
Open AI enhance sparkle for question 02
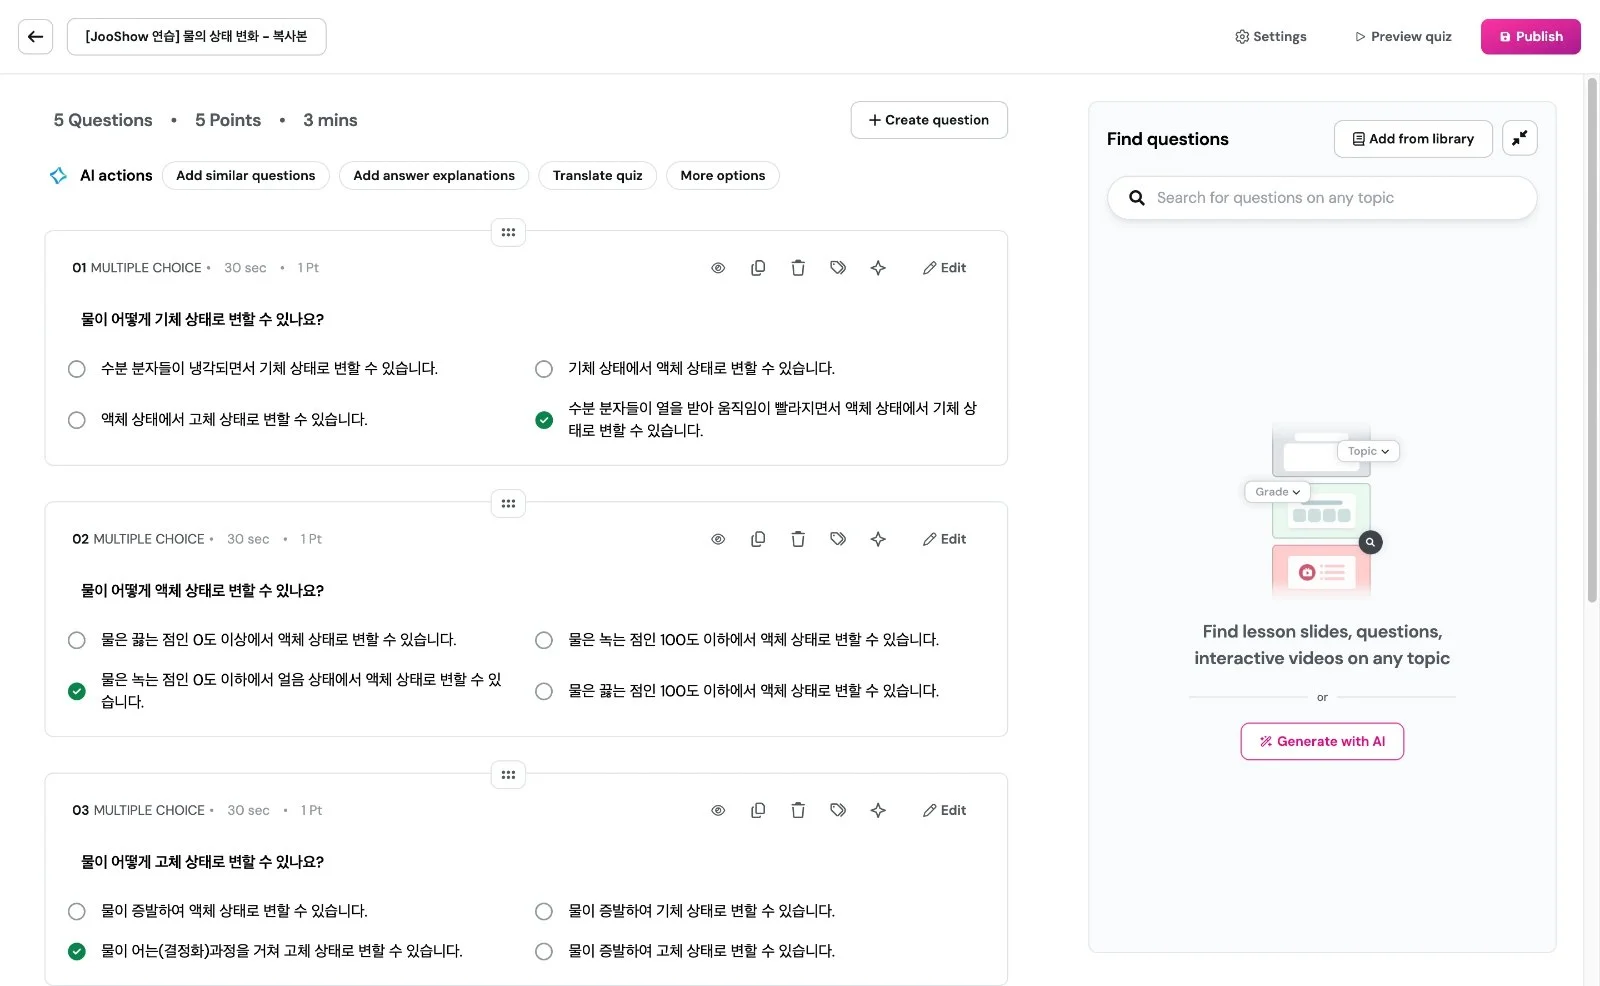878,539
